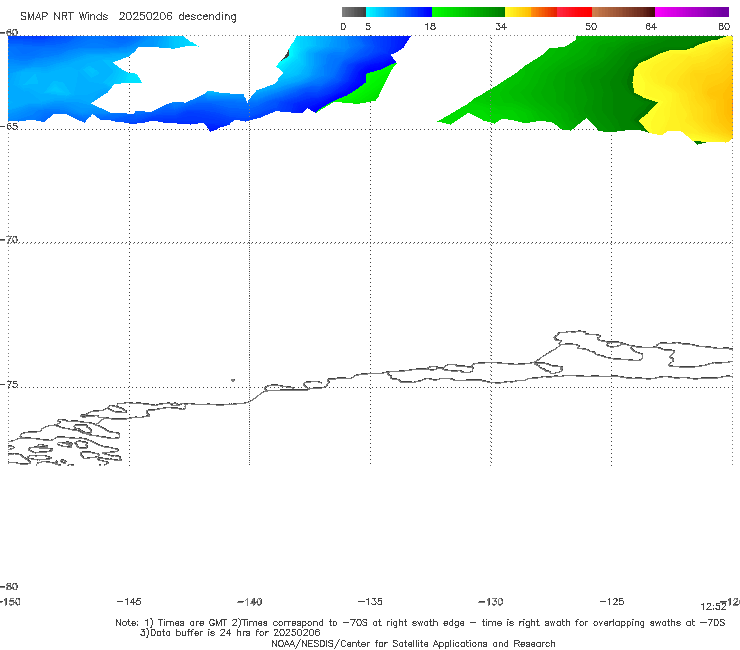The image size is (740, 650).
Task: Click the color bar label '50'
Action: pos(591,26)
